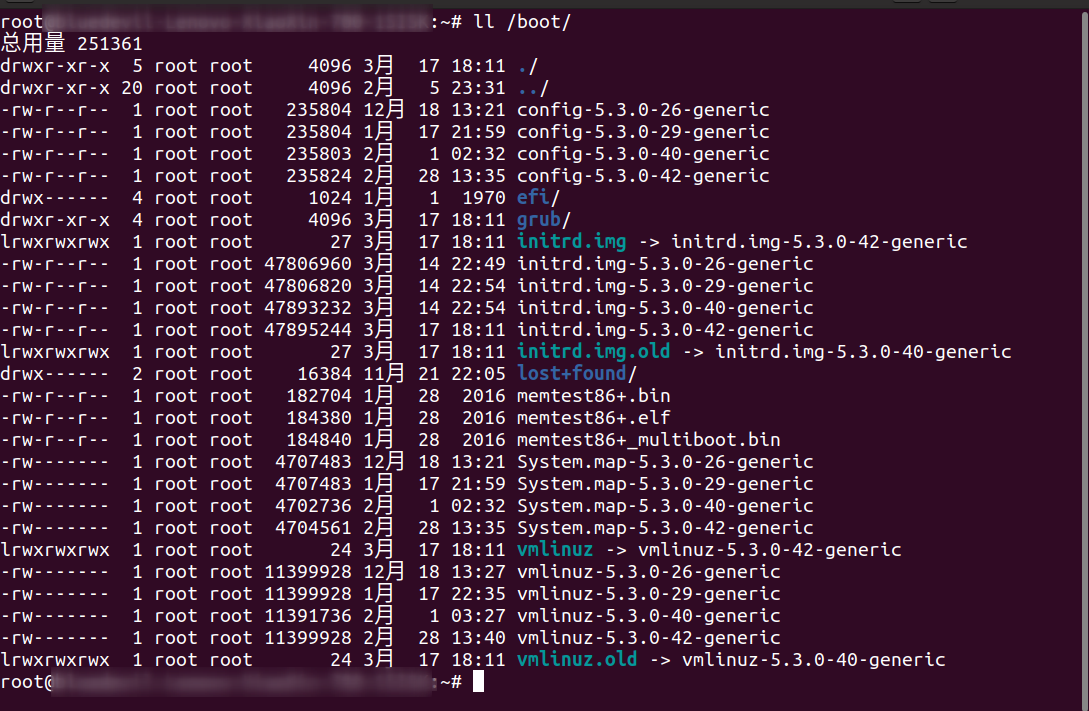The image size is (1089, 711).
Task: Click the 'efi/' directory name
Action: point(538,198)
